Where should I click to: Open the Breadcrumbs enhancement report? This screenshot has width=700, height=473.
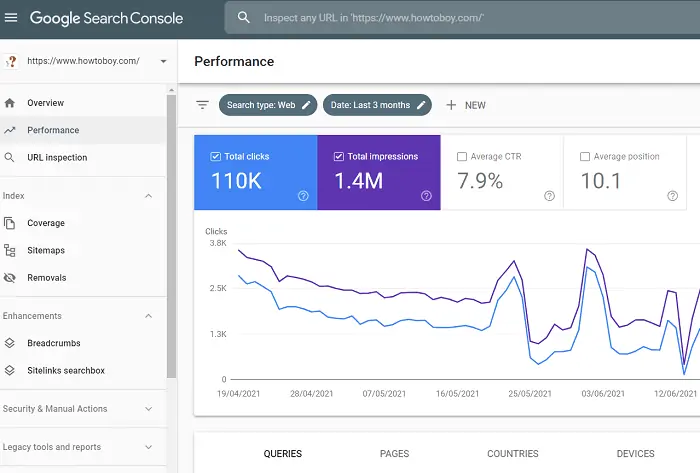click(x=83, y=343)
